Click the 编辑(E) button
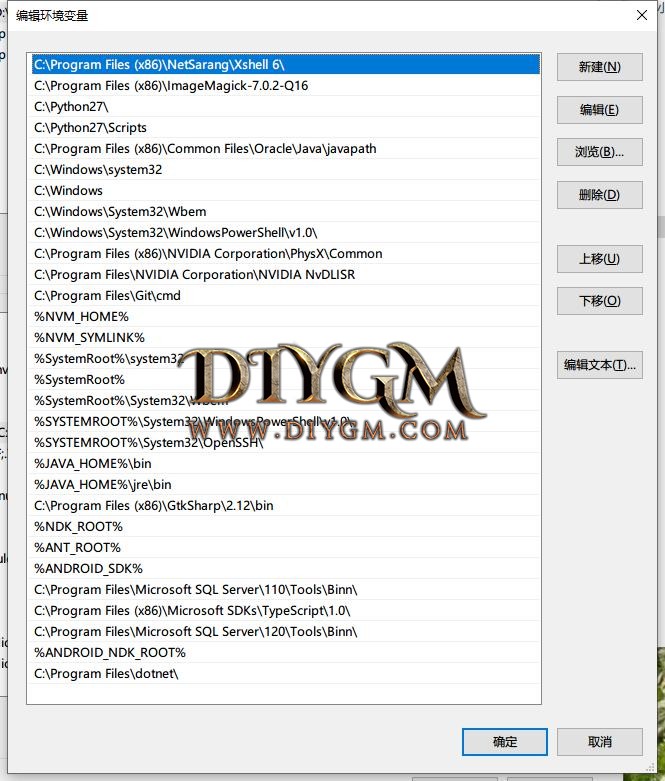Viewport: 665px width, 781px height. tap(600, 110)
